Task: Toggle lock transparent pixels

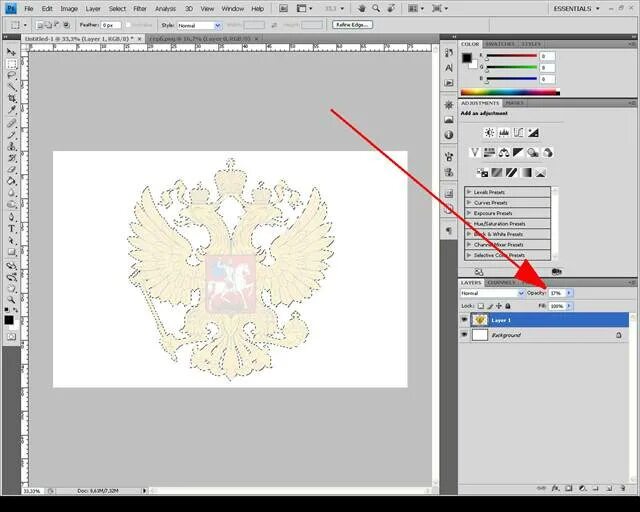Action: pos(481,306)
